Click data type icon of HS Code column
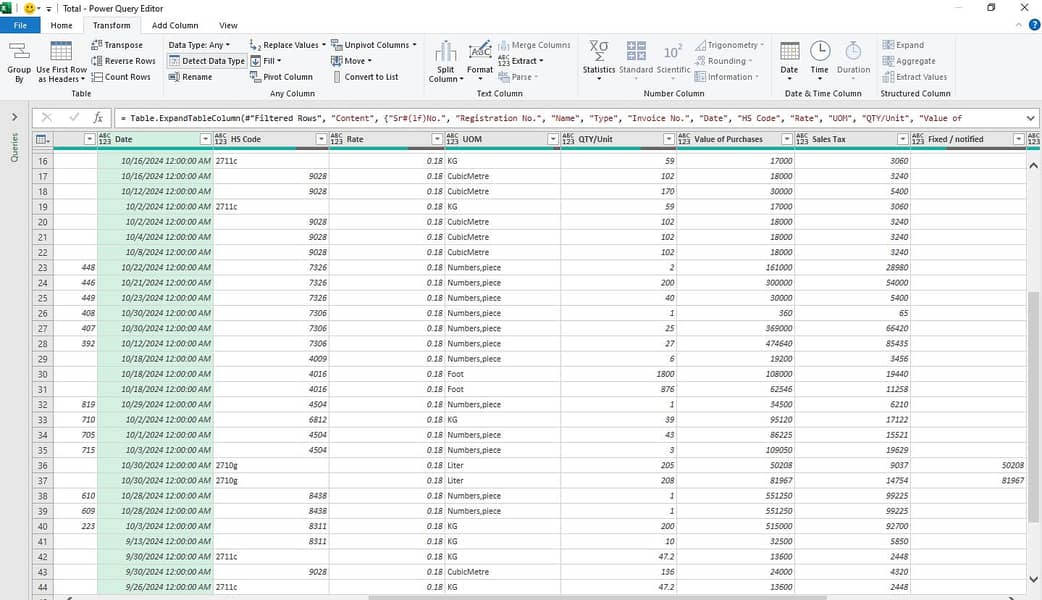Screen dimensions: 1042x600 [x=221, y=139]
